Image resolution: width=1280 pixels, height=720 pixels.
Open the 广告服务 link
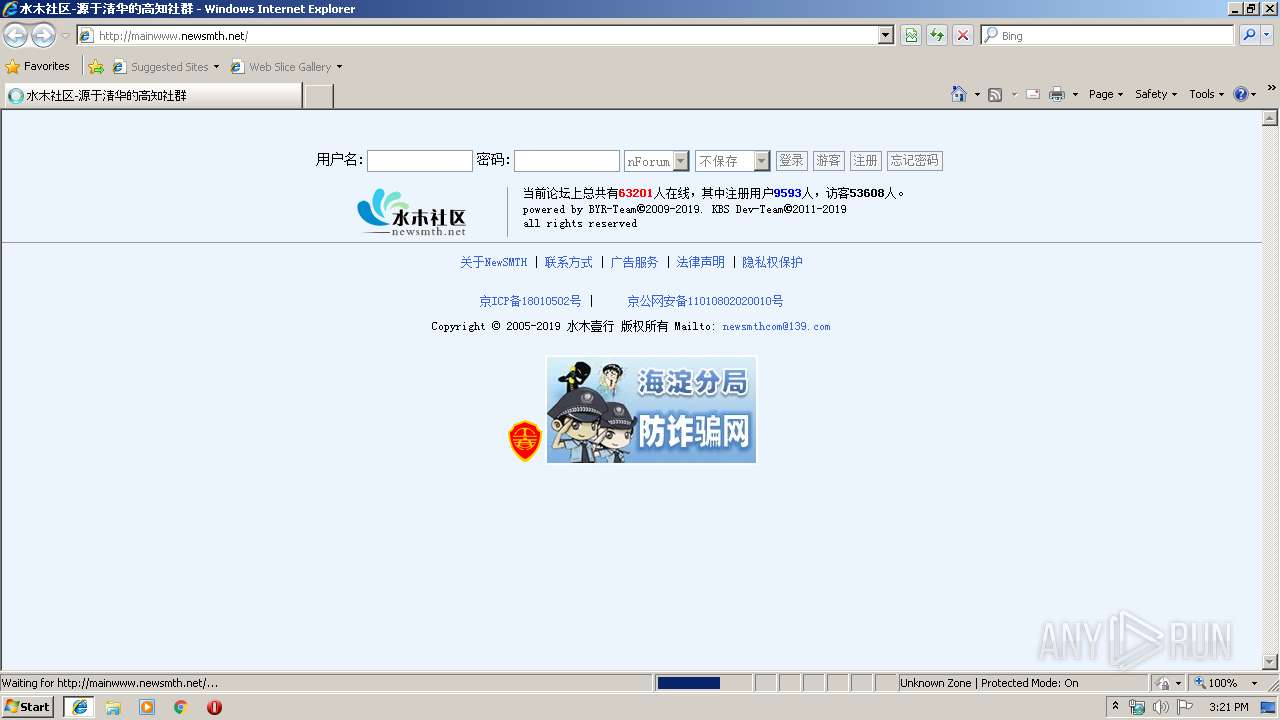point(634,263)
